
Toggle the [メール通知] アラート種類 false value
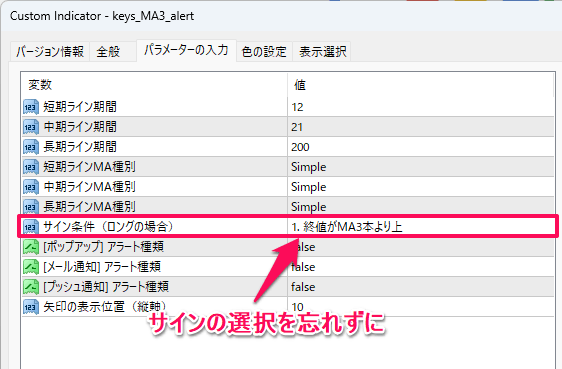point(421,267)
